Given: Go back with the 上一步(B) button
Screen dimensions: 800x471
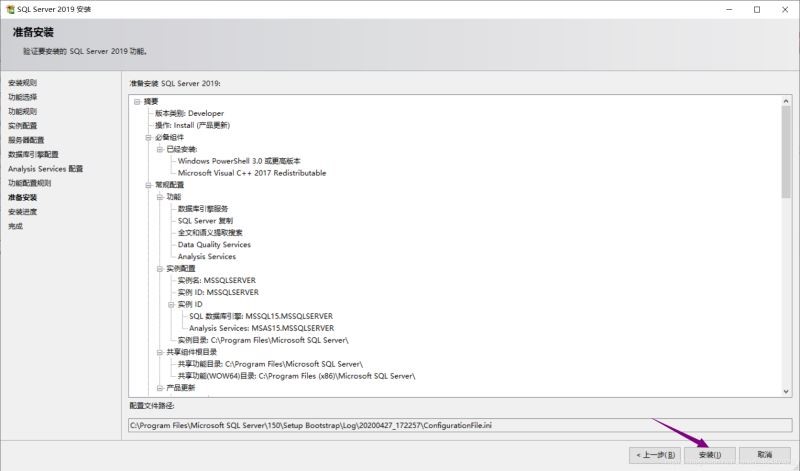Looking at the screenshot, I should [x=657, y=454].
